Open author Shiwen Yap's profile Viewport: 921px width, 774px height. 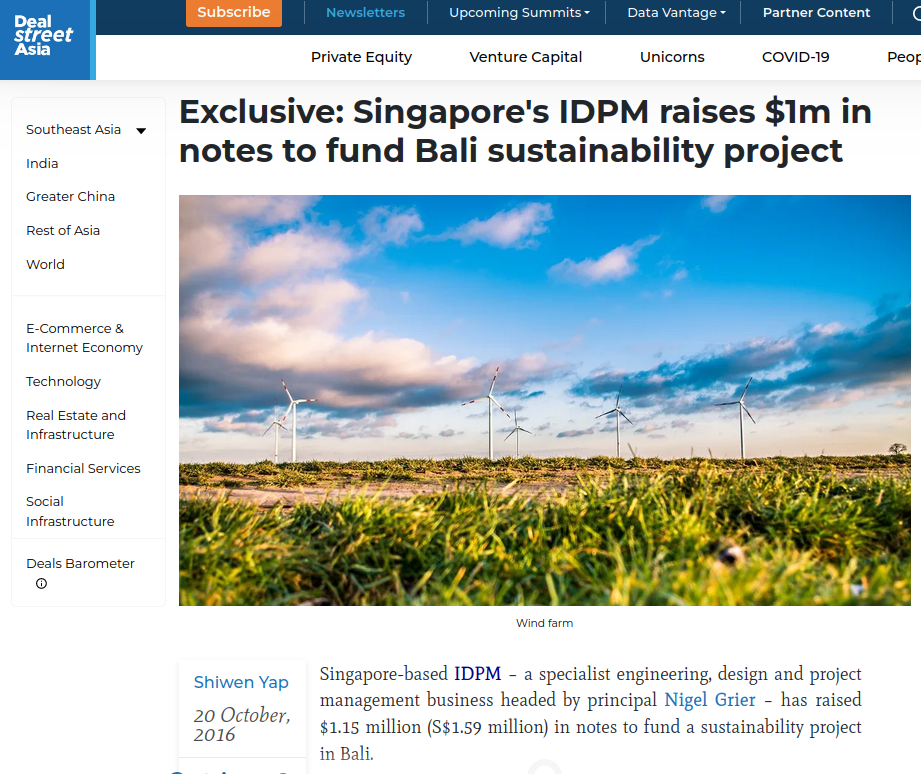[241, 682]
